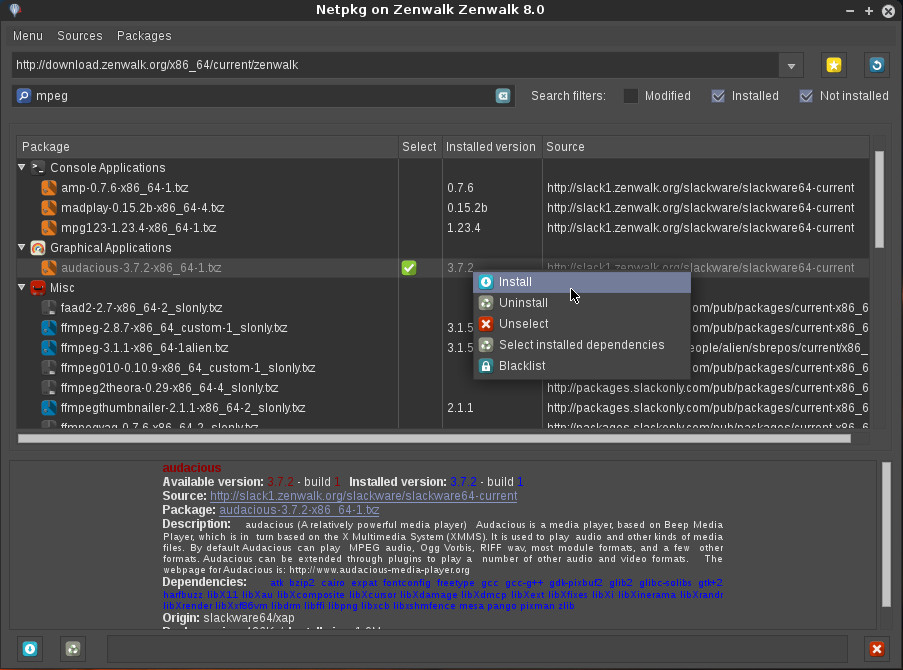The image size is (903, 670).
Task: Click the Netpkg application icon in title bar
Action: [15, 10]
